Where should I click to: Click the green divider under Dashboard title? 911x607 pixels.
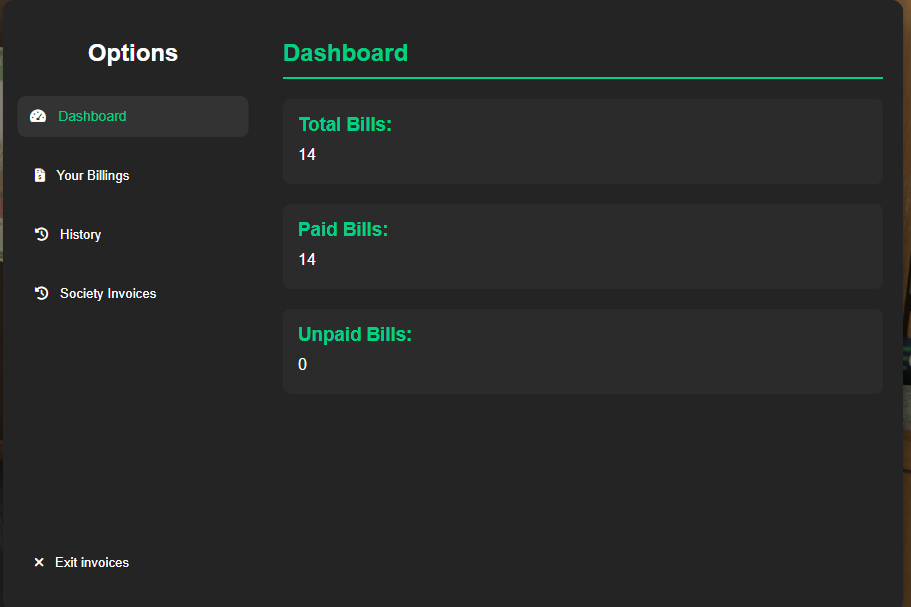point(582,77)
